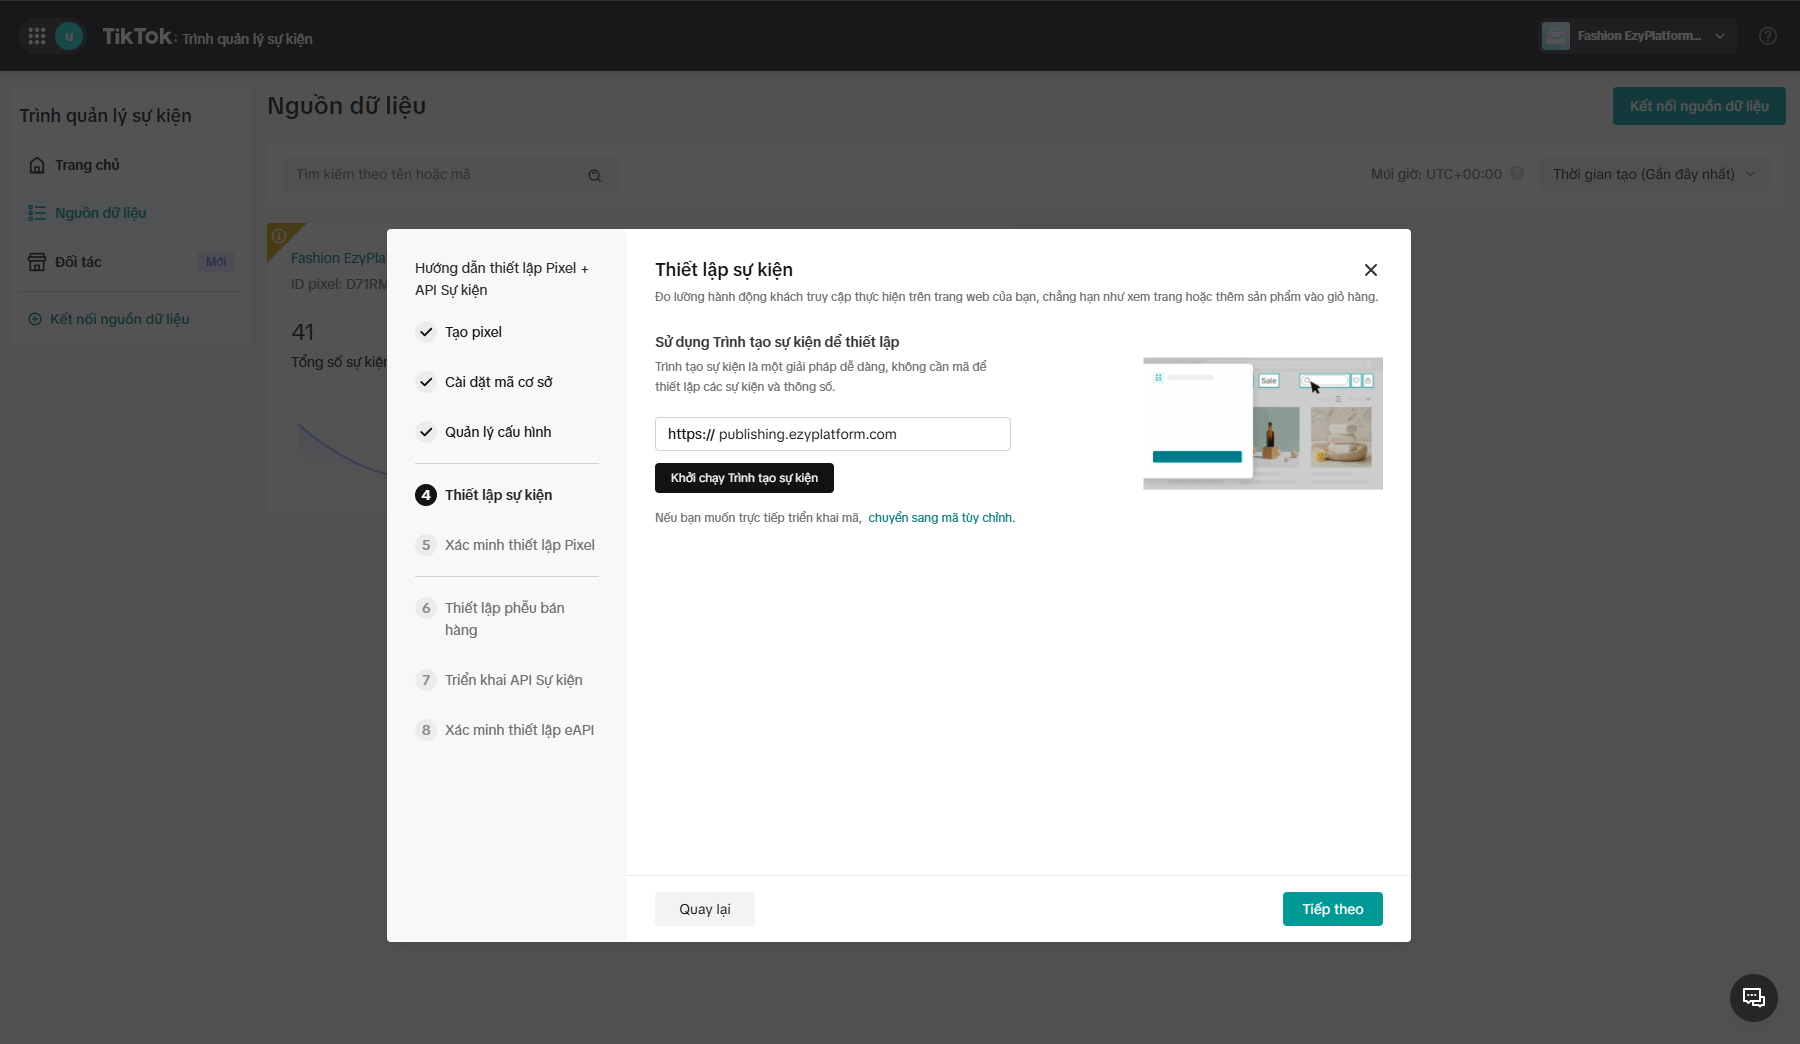The height and width of the screenshot is (1044, 1800).
Task: Click the Tiếp theo button
Action: point(1333,909)
